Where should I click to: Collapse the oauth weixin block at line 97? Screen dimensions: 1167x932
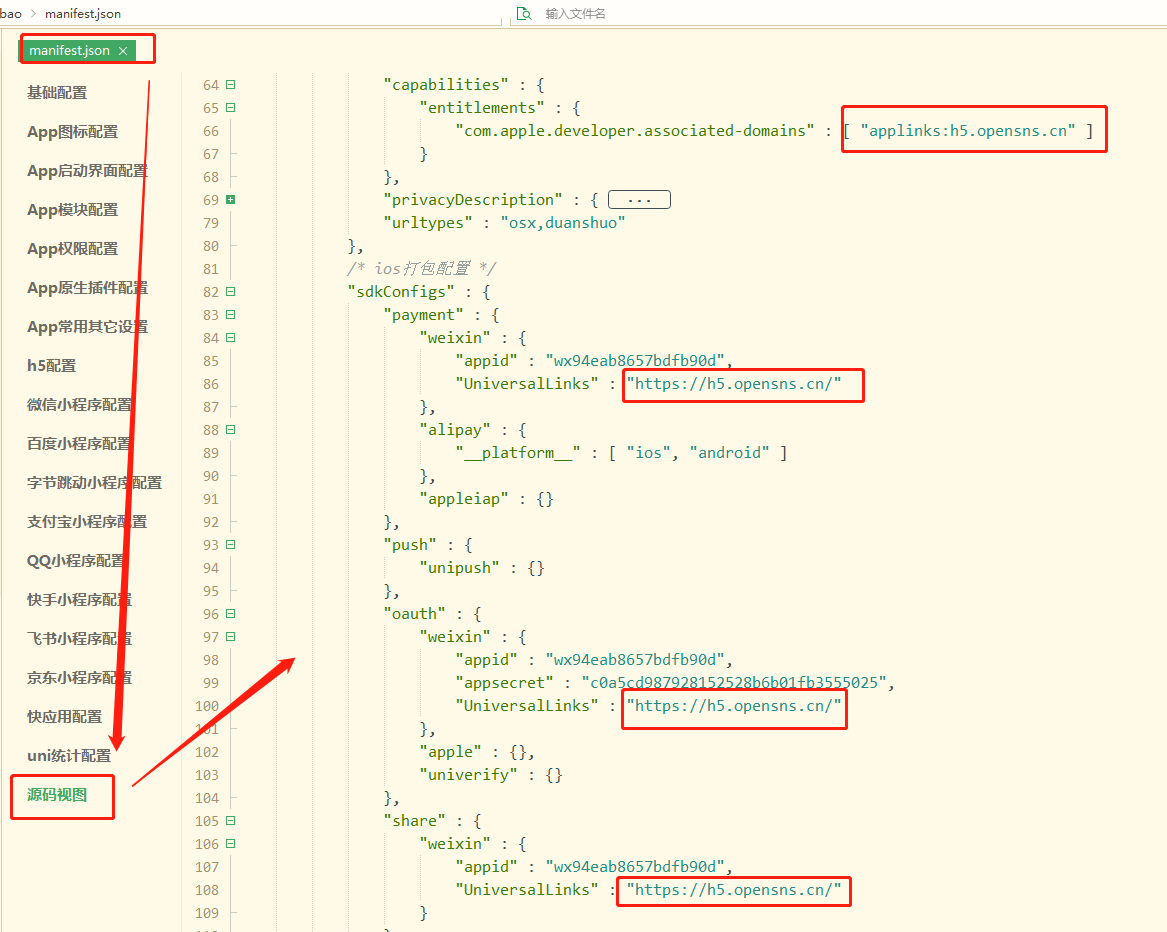tap(231, 636)
